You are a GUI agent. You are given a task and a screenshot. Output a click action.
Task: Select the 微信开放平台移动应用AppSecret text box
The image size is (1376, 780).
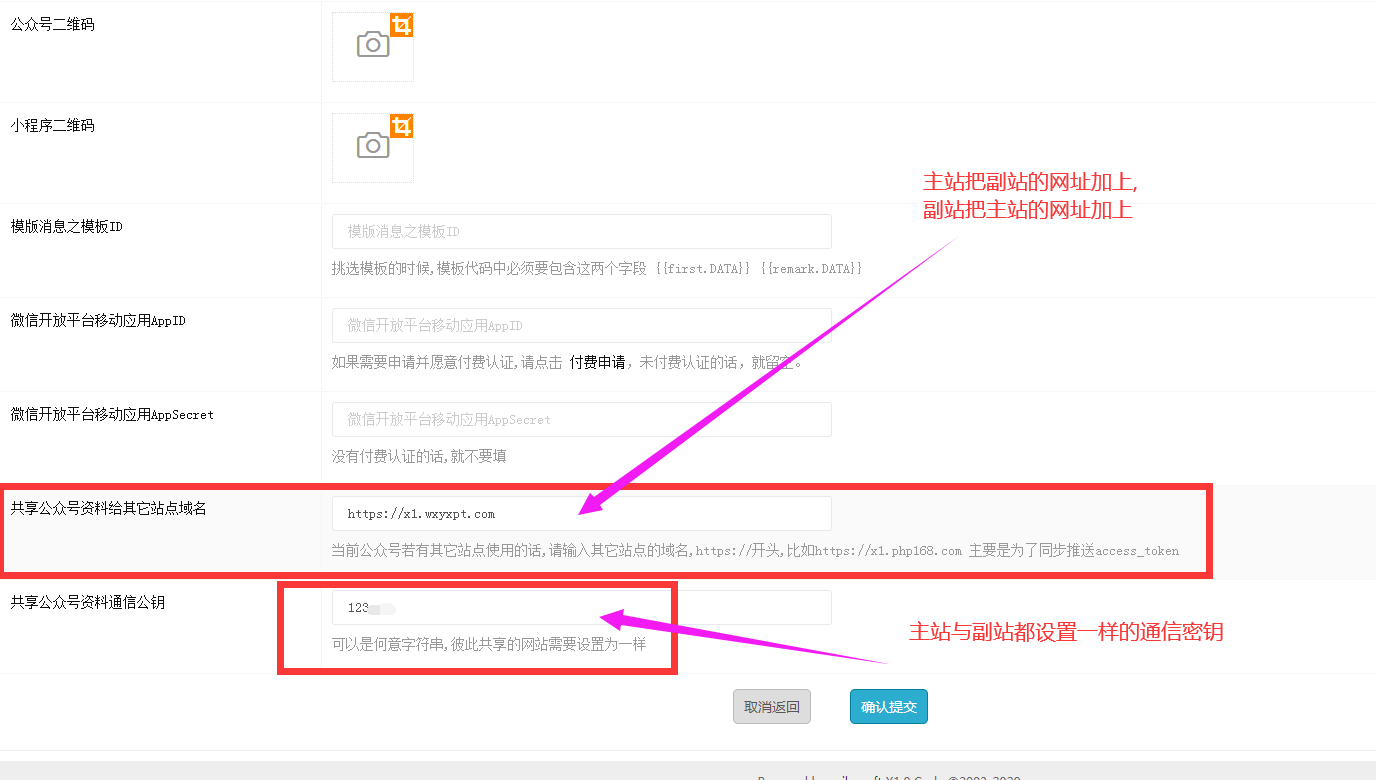(581, 420)
